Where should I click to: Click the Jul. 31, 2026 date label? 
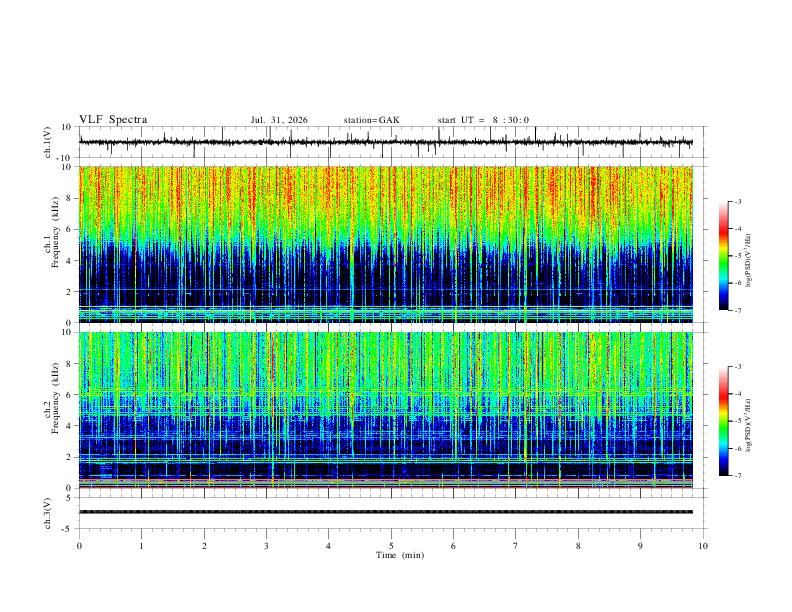click(279, 120)
